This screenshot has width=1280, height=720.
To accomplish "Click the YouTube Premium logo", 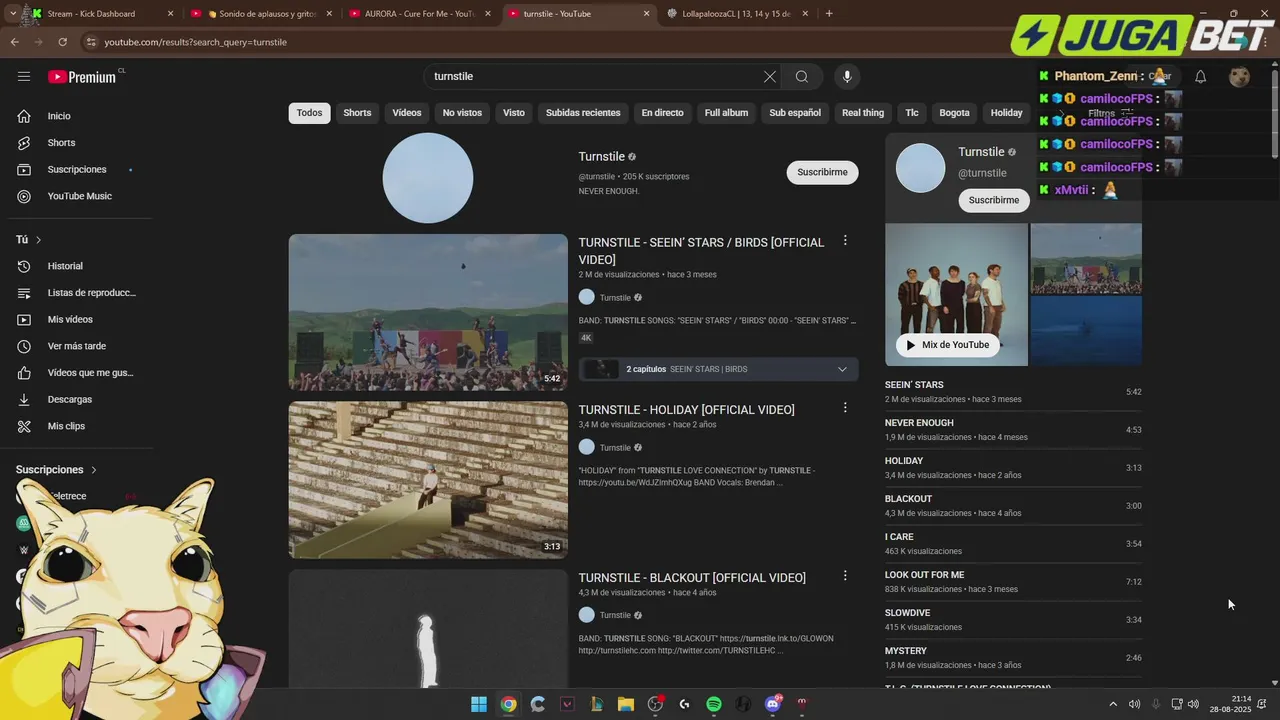I will click(x=82, y=77).
